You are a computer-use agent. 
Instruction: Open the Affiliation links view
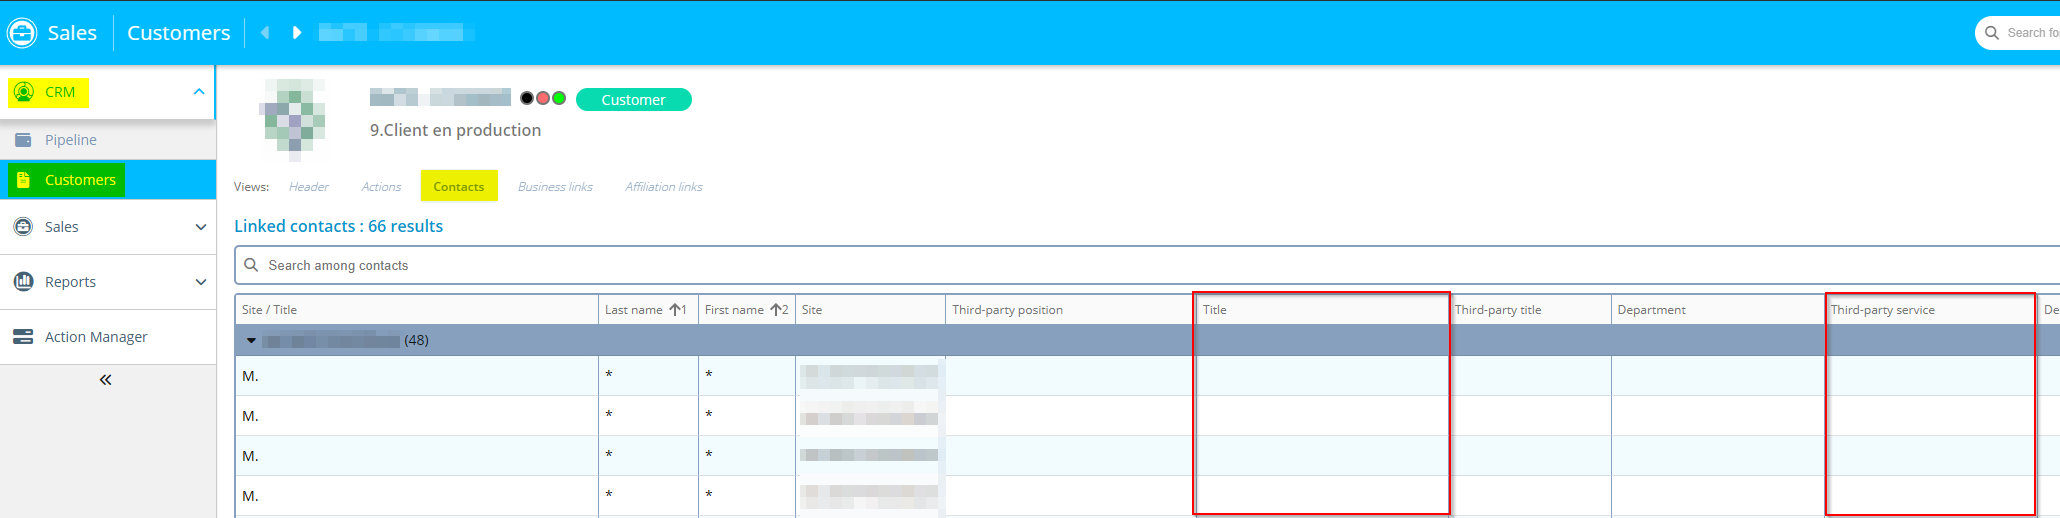pos(663,187)
